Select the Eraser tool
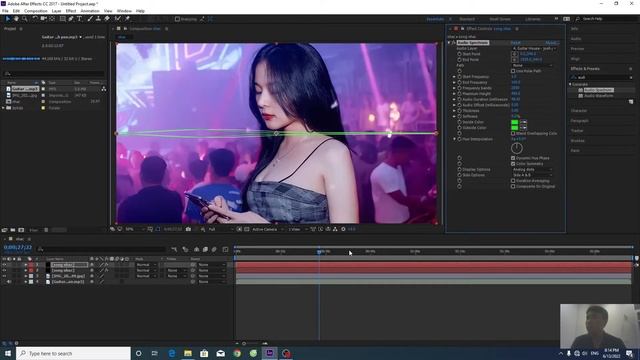Screen dimensions: 640x360 pos(107,19)
